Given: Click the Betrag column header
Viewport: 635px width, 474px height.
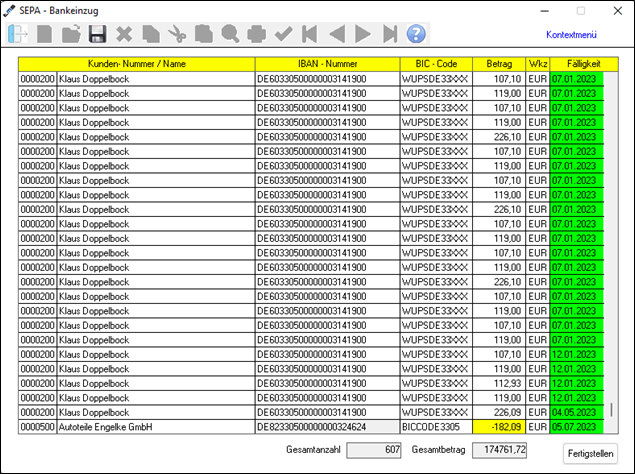Looking at the screenshot, I should click(499, 64).
